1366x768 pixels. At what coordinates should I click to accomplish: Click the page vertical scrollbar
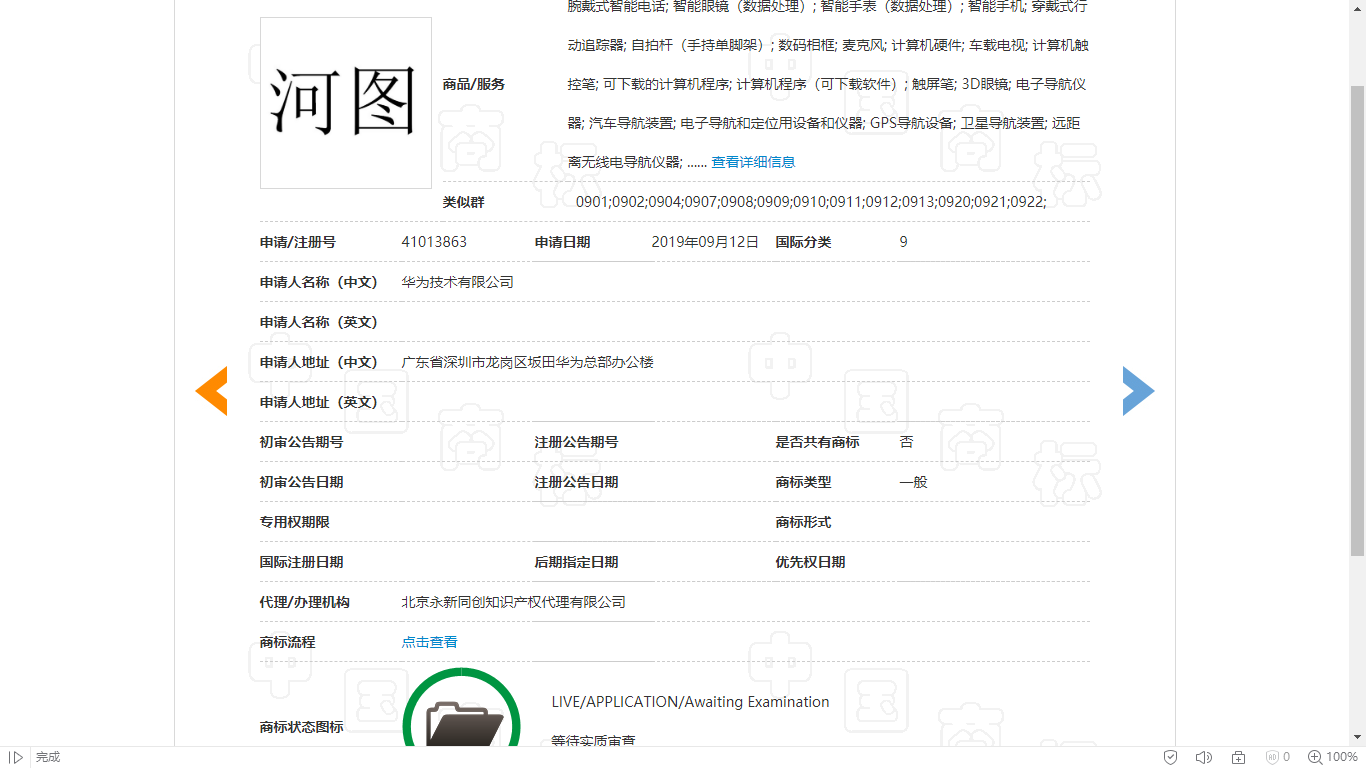1357,320
